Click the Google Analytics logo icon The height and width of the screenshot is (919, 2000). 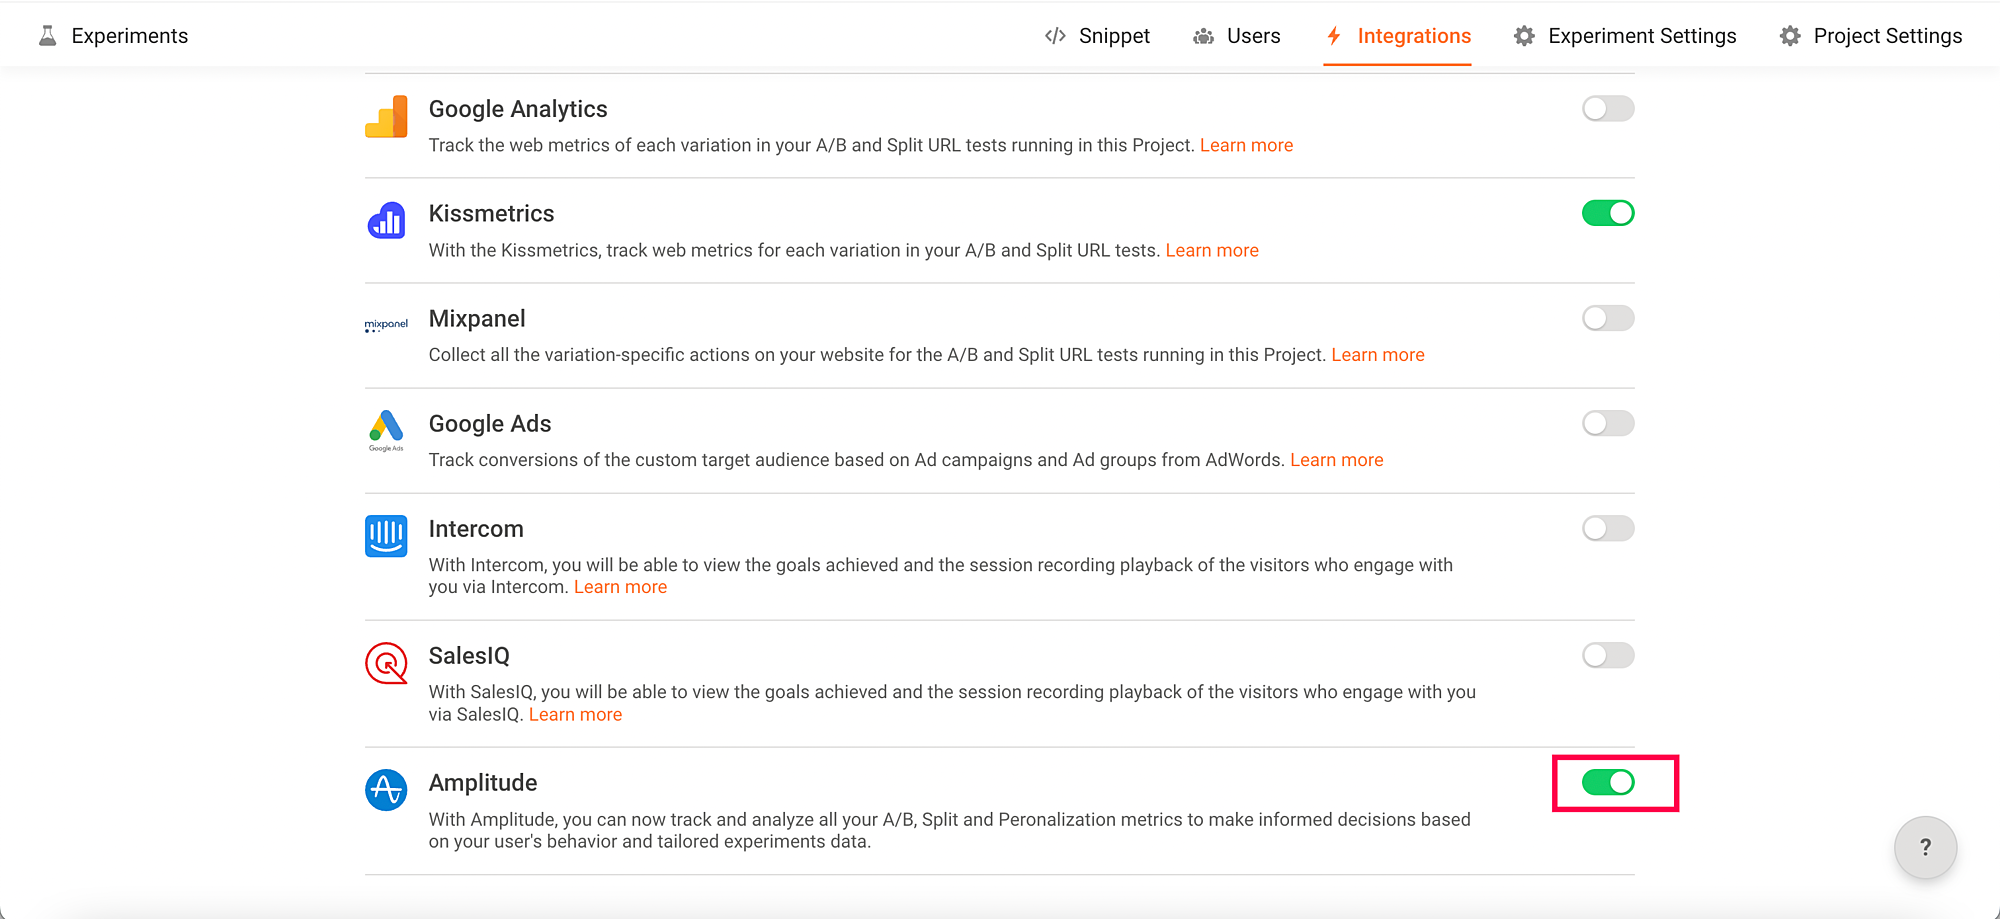coord(386,117)
